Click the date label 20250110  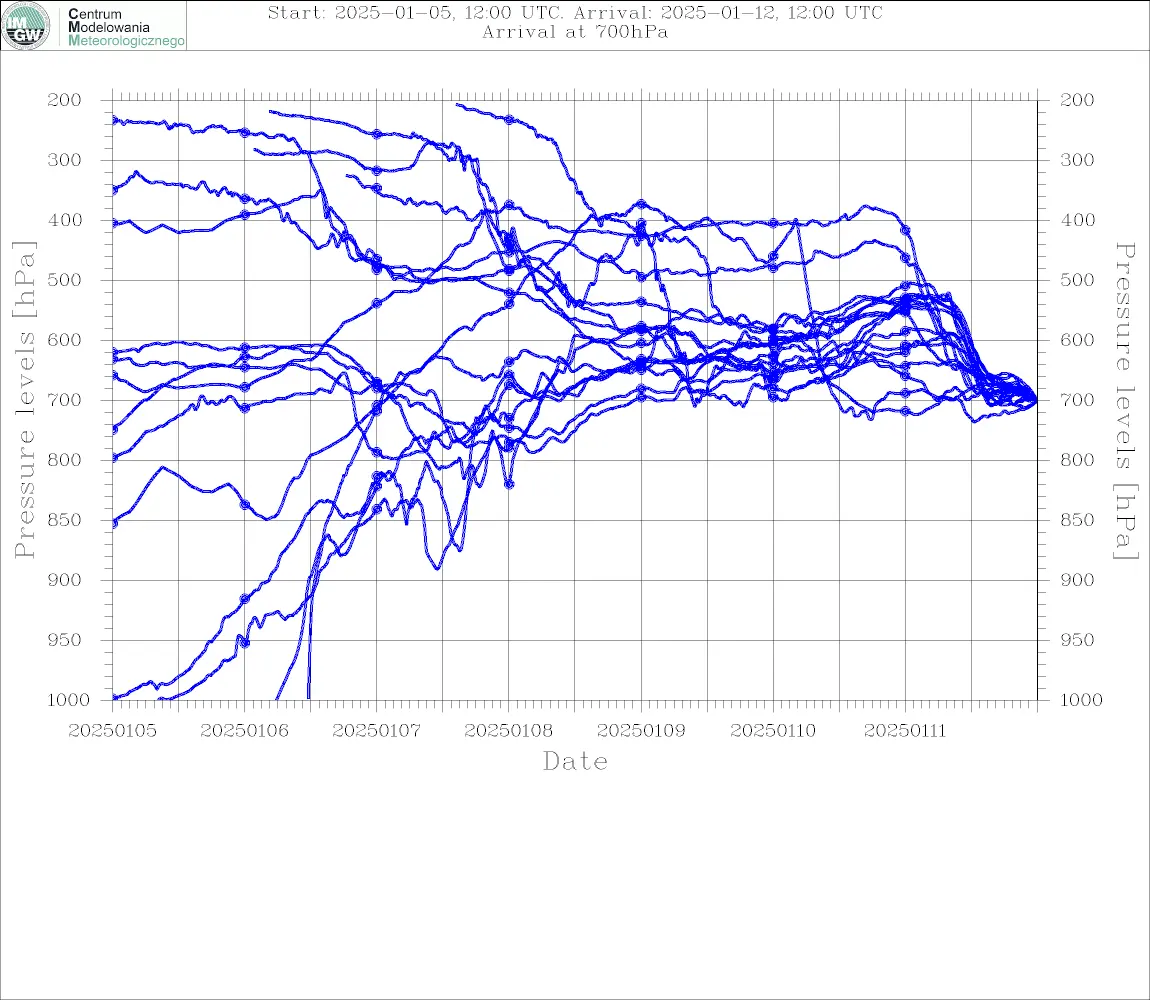click(x=773, y=731)
